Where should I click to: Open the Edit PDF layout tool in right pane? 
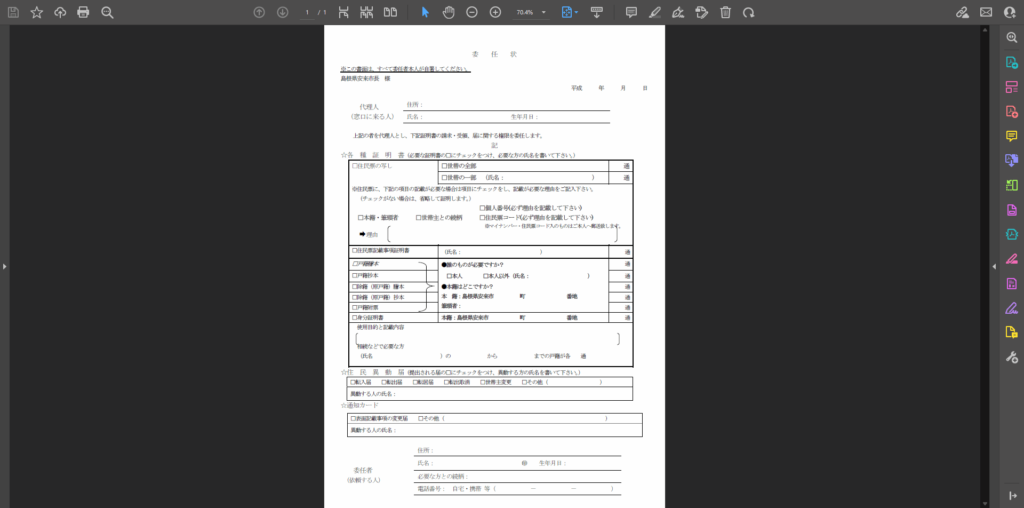coord(1012,87)
